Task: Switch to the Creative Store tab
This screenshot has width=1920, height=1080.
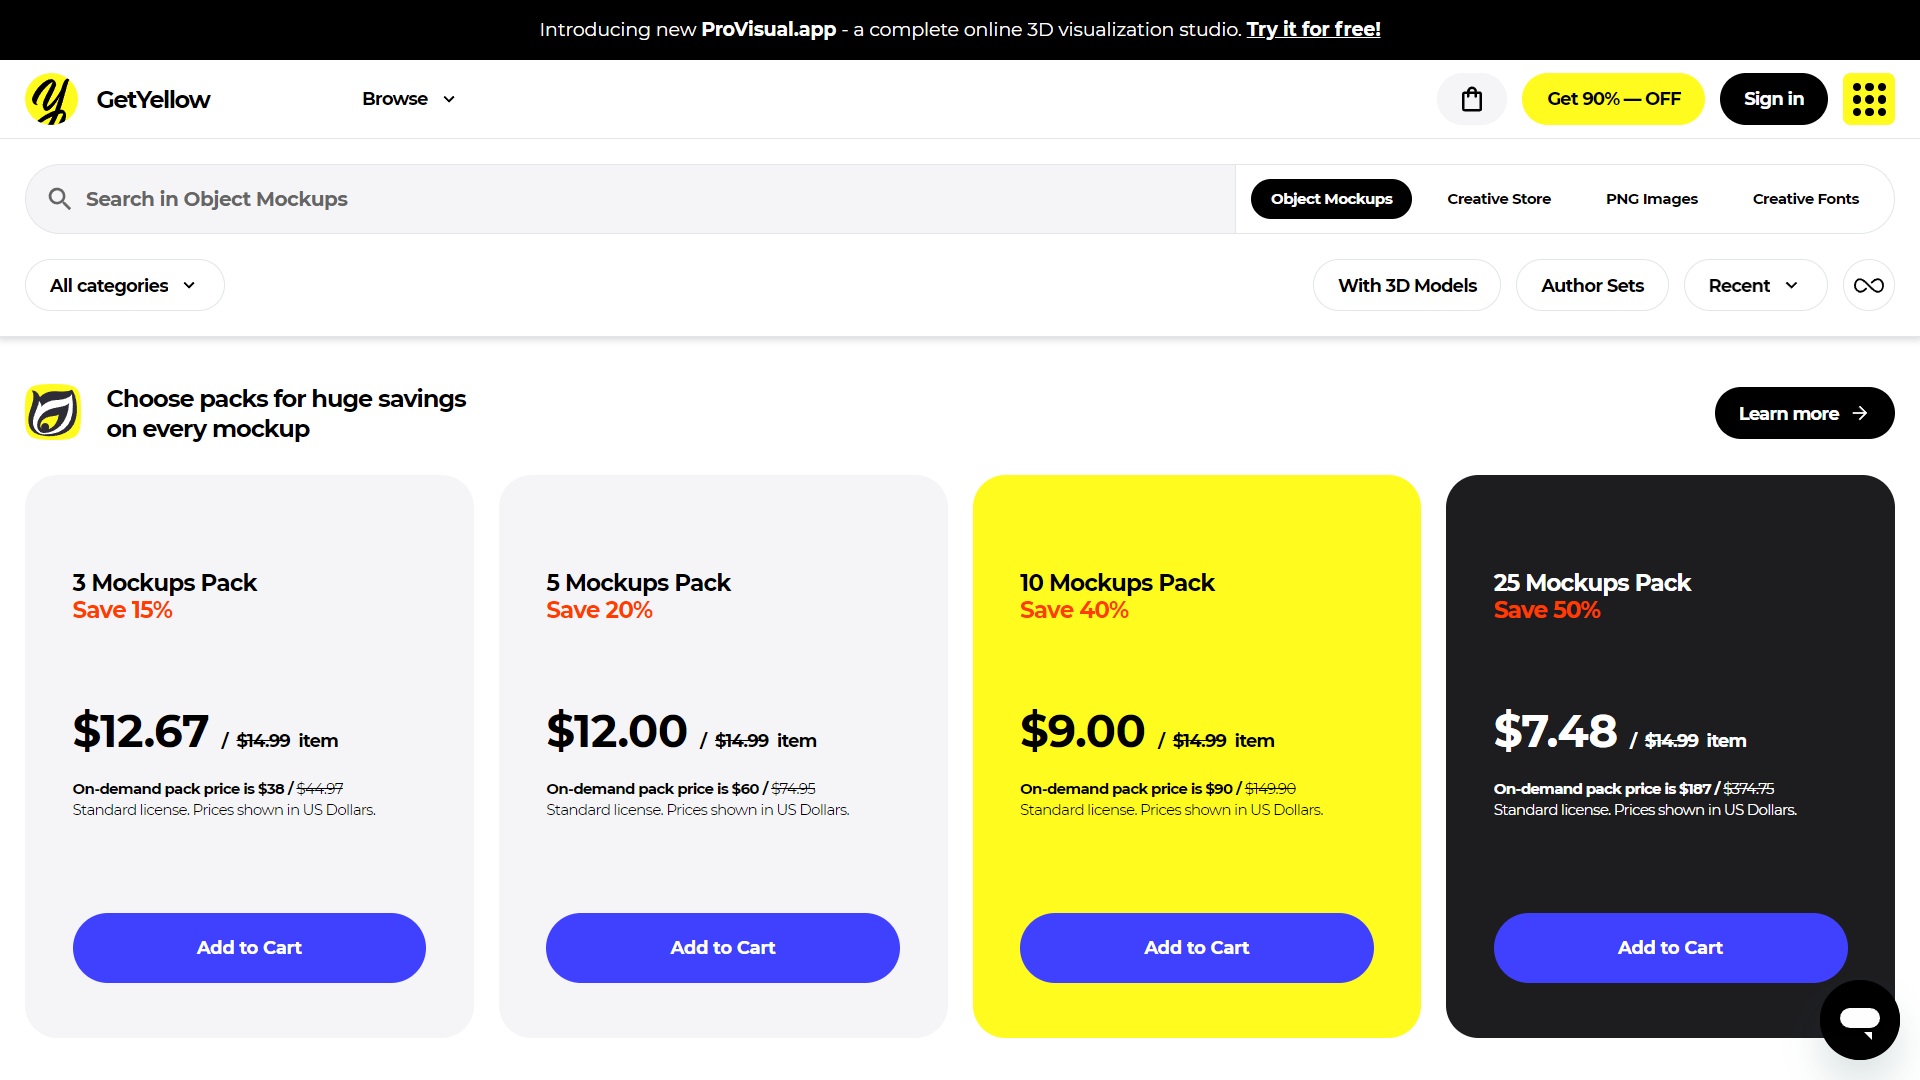Action: (x=1498, y=199)
